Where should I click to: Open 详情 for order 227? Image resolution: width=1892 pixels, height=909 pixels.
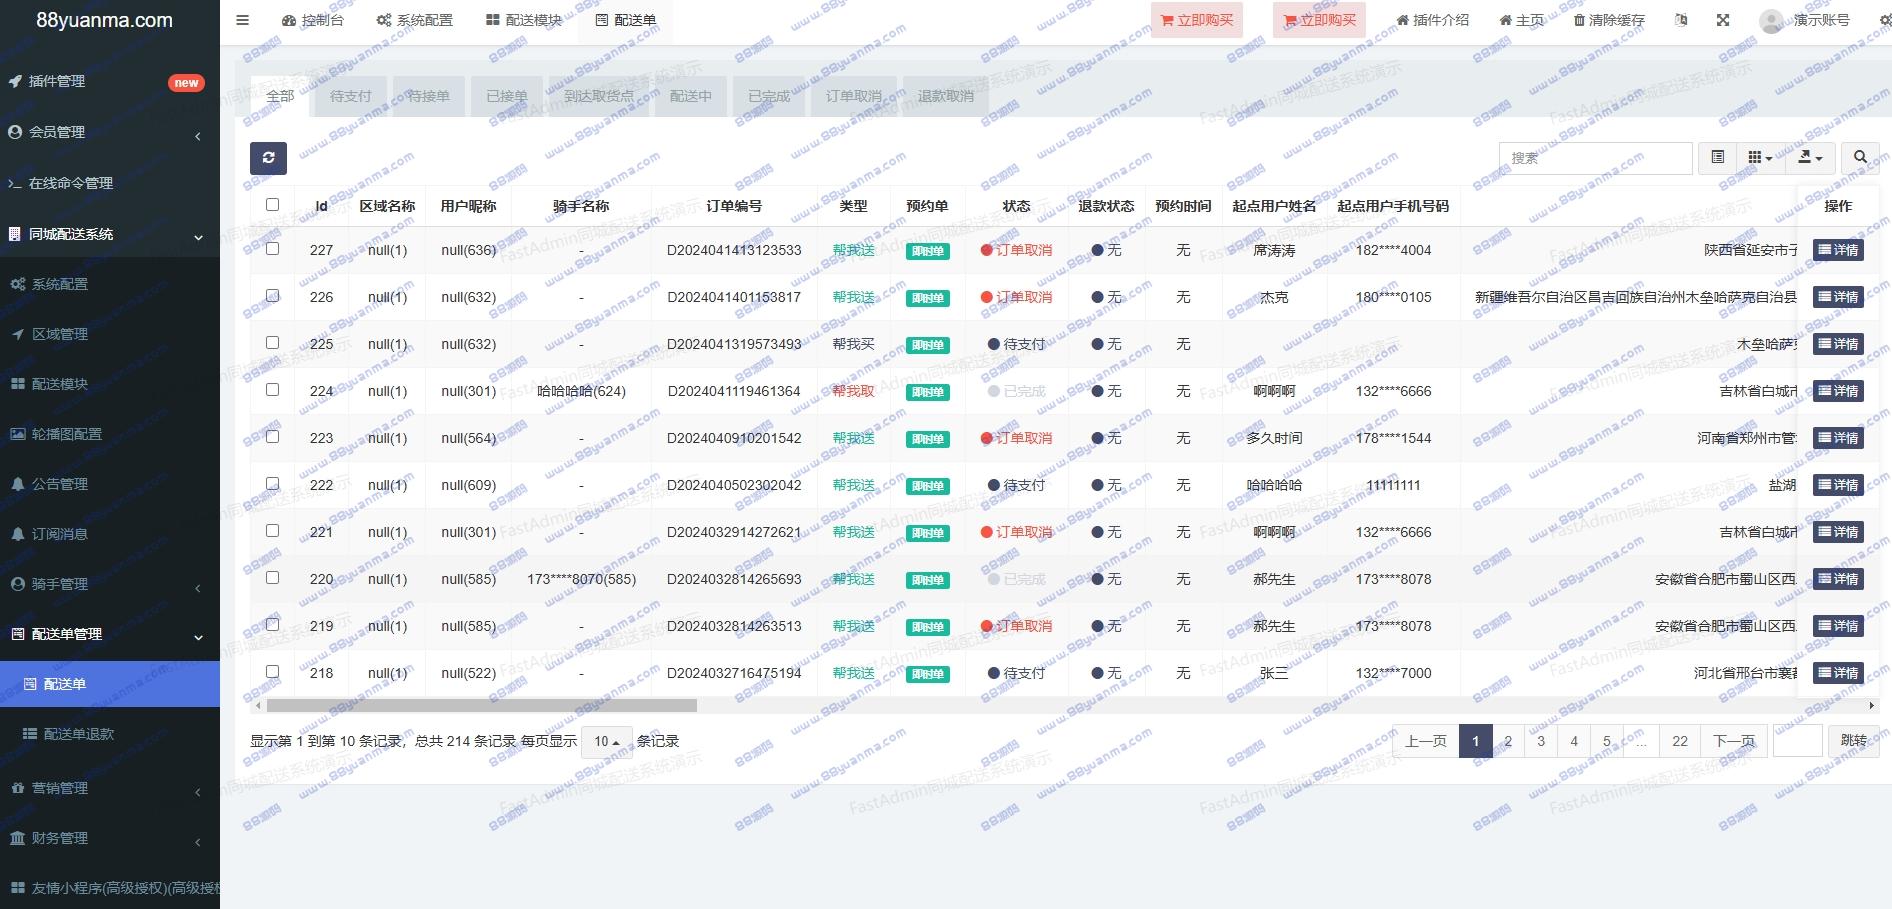pos(1837,250)
